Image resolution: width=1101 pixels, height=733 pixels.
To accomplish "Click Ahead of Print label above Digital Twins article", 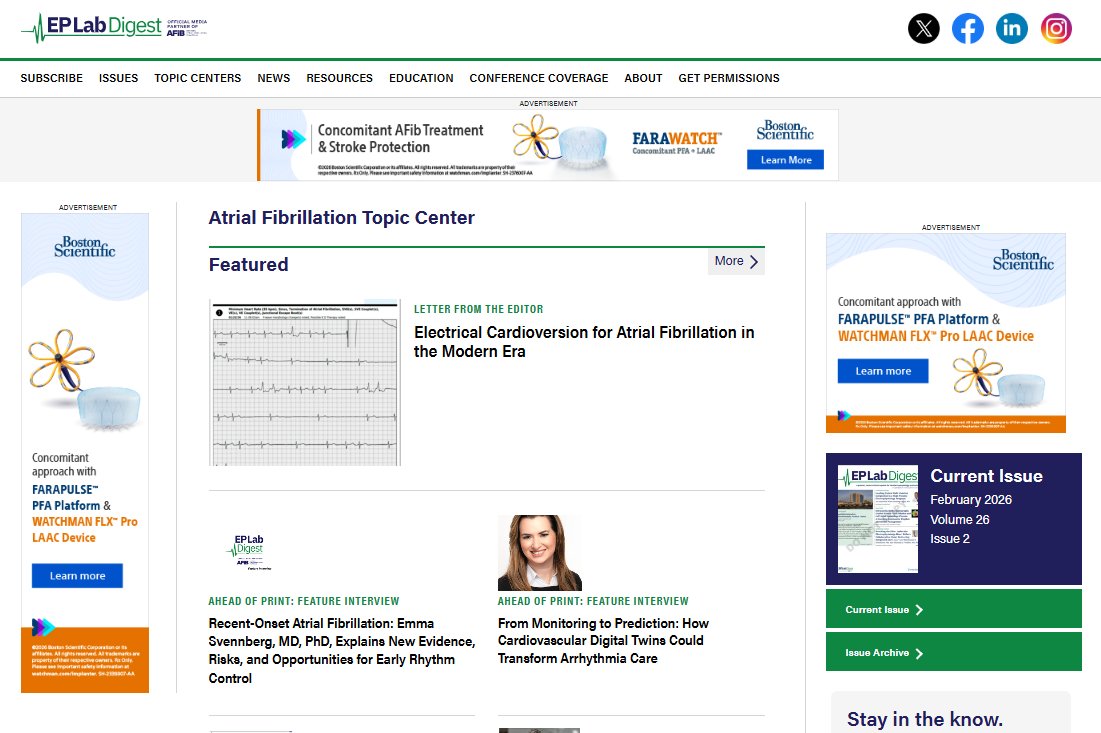I will 593,601.
